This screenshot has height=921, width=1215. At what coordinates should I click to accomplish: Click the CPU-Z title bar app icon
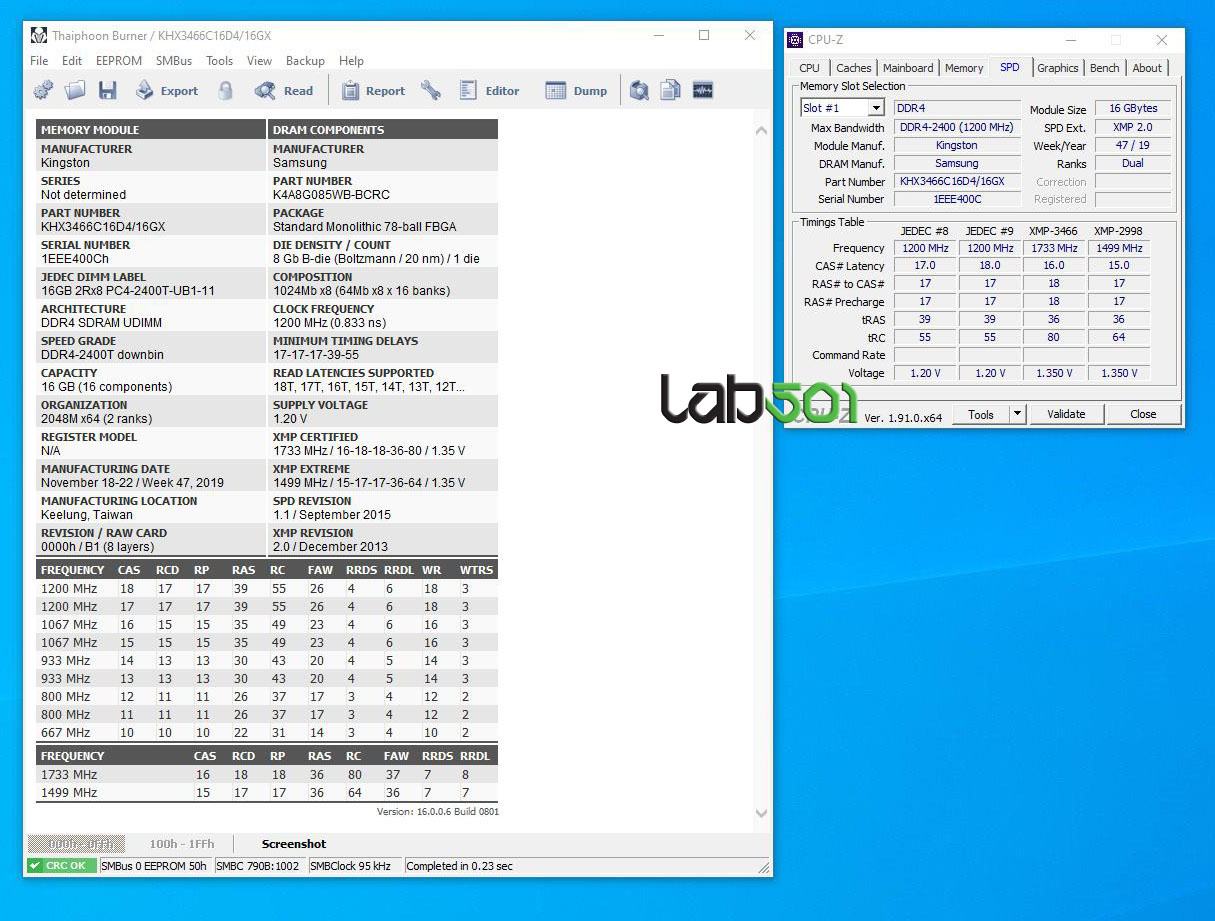pyautogui.click(x=795, y=40)
